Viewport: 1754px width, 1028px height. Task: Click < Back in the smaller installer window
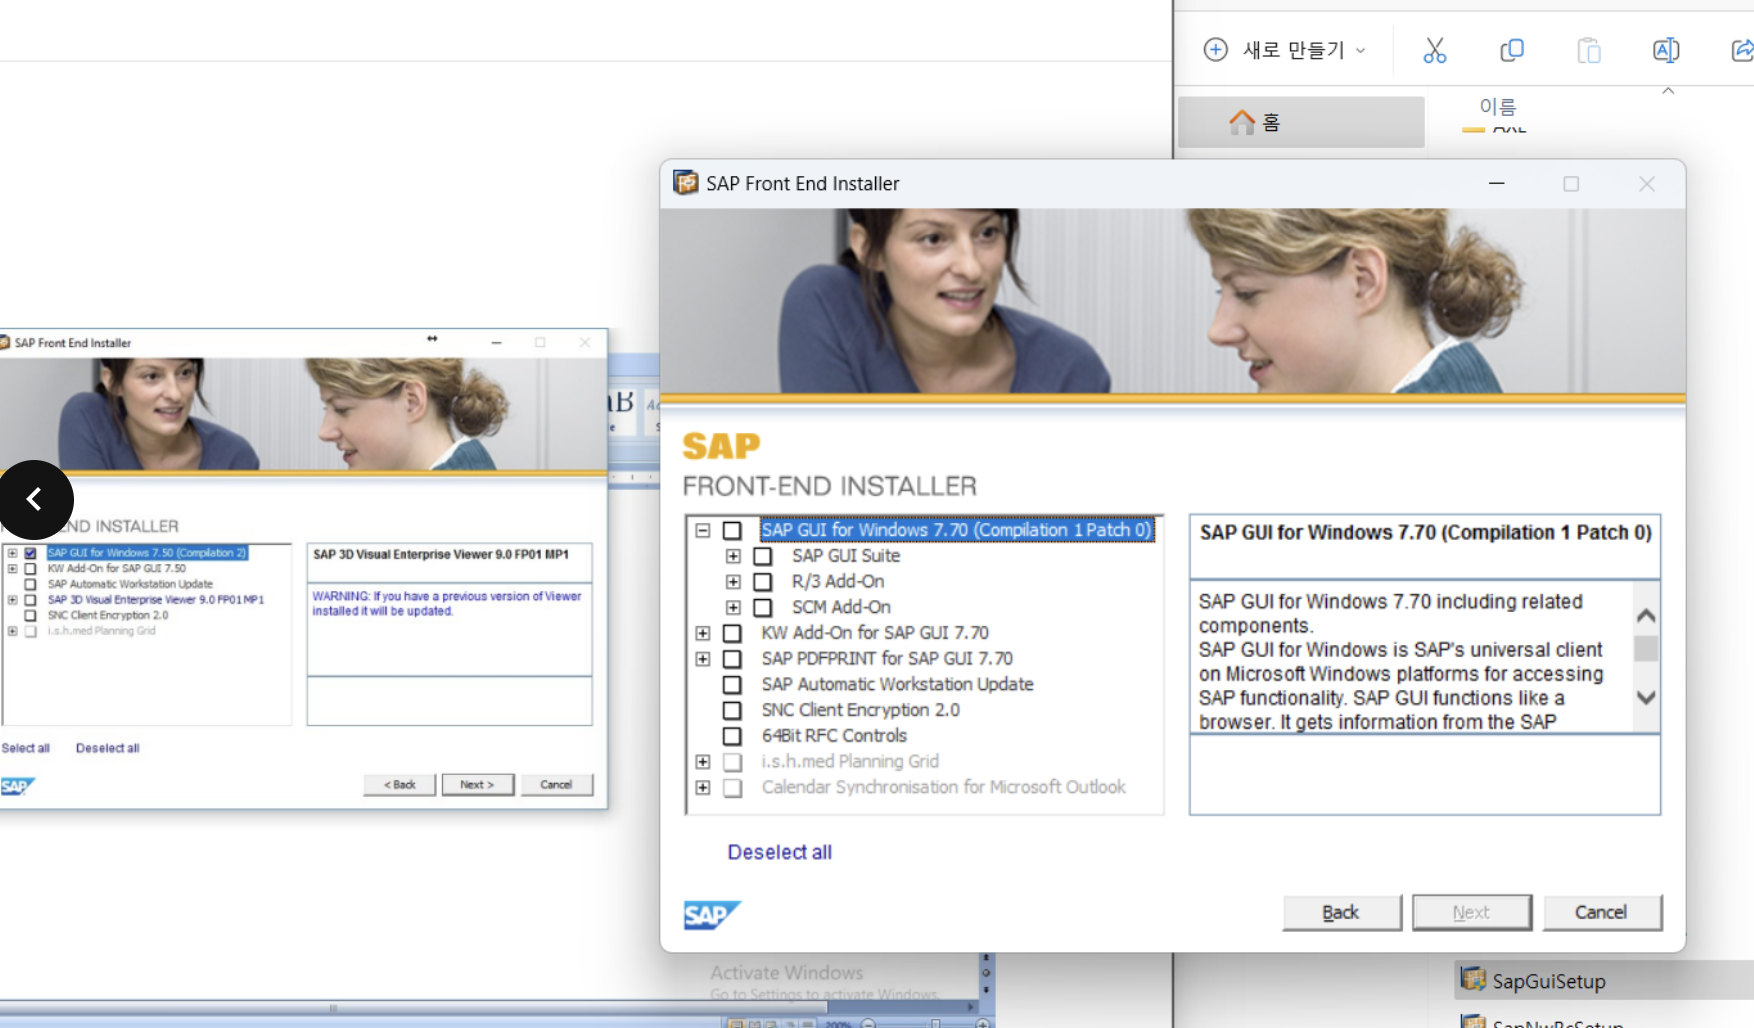399,785
